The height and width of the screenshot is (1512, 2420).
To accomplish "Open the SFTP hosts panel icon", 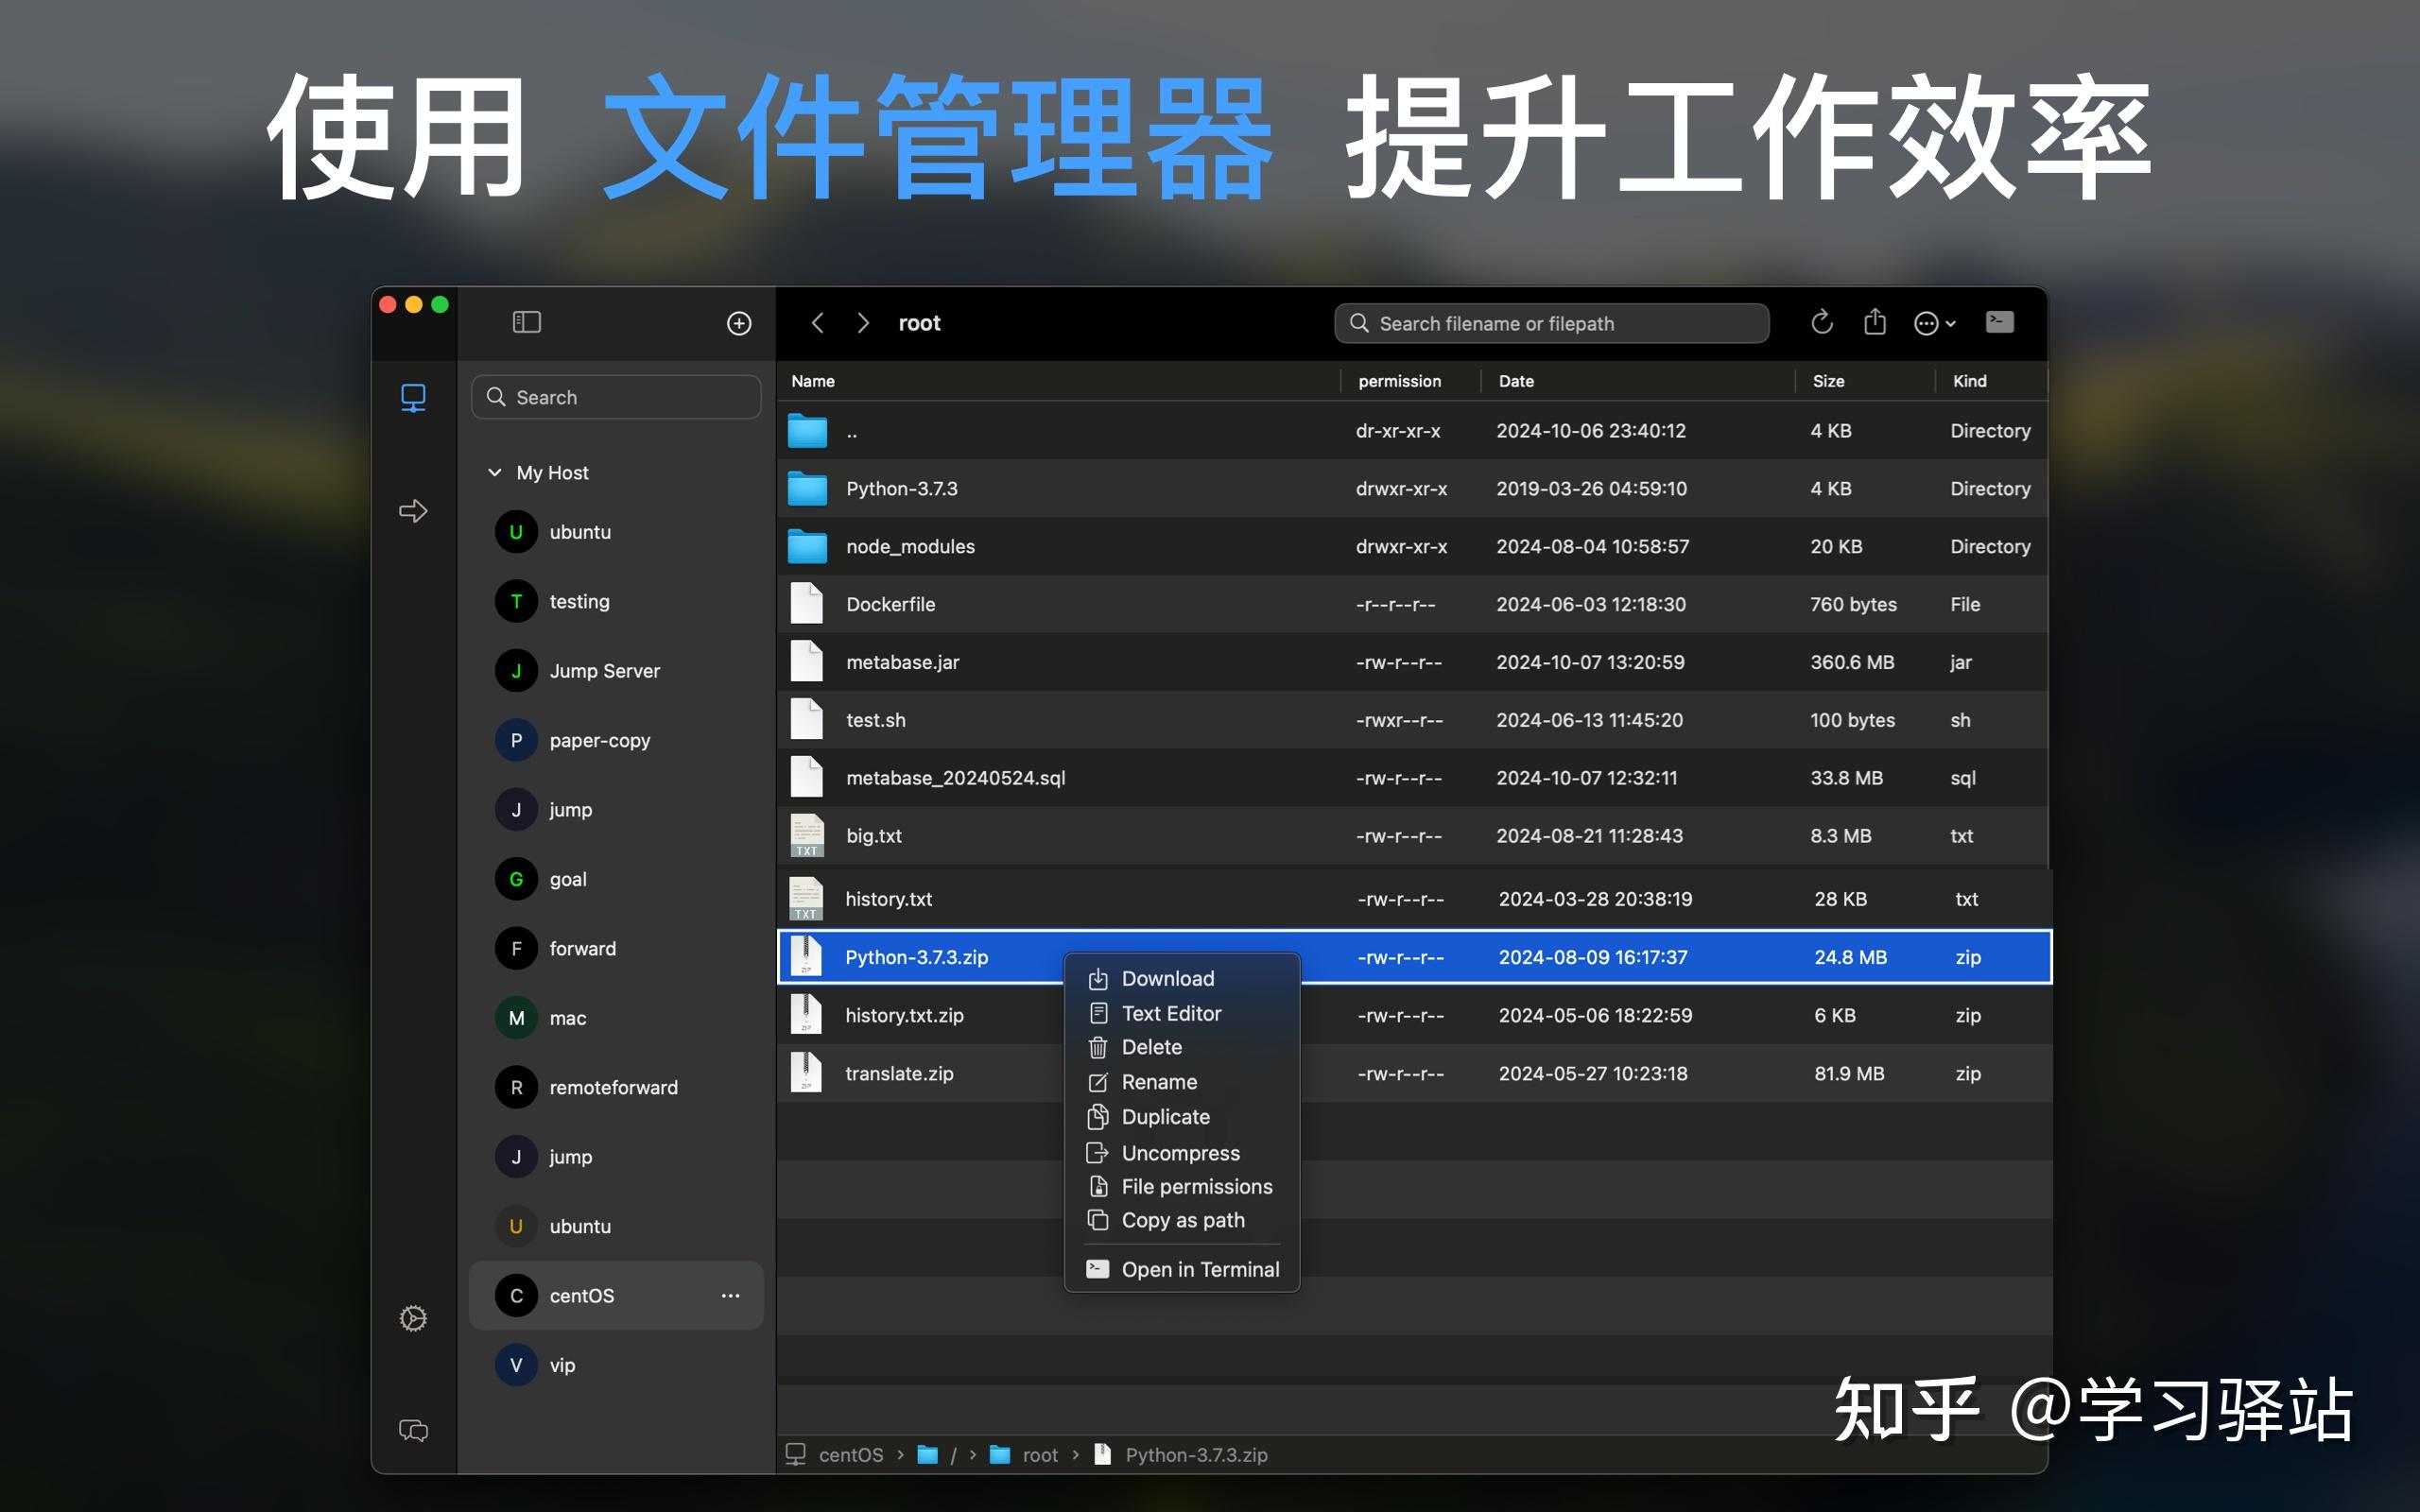I will pyautogui.click(x=413, y=397).
